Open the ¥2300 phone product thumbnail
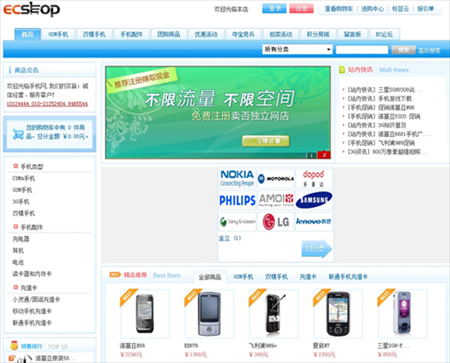This screenshot has height=363, width=450. click(338, 314)
